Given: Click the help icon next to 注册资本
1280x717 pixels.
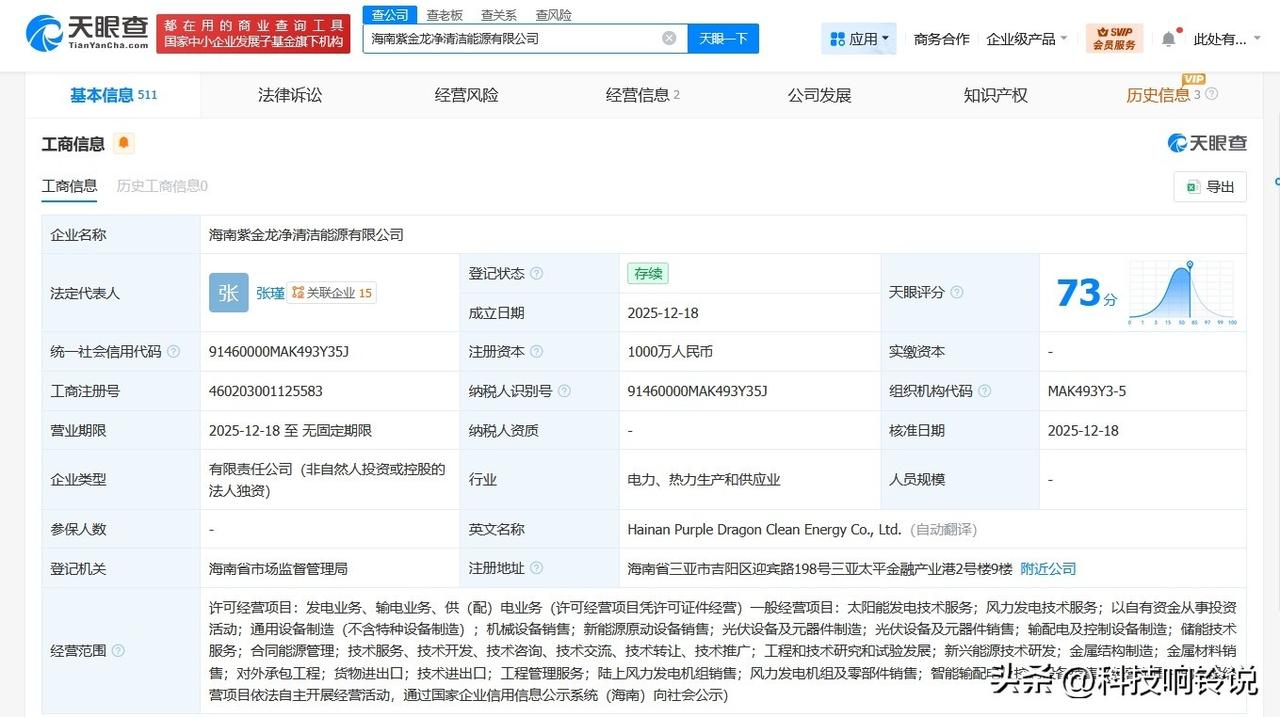Looking at the screenshot, I should (x=538, y=350).
